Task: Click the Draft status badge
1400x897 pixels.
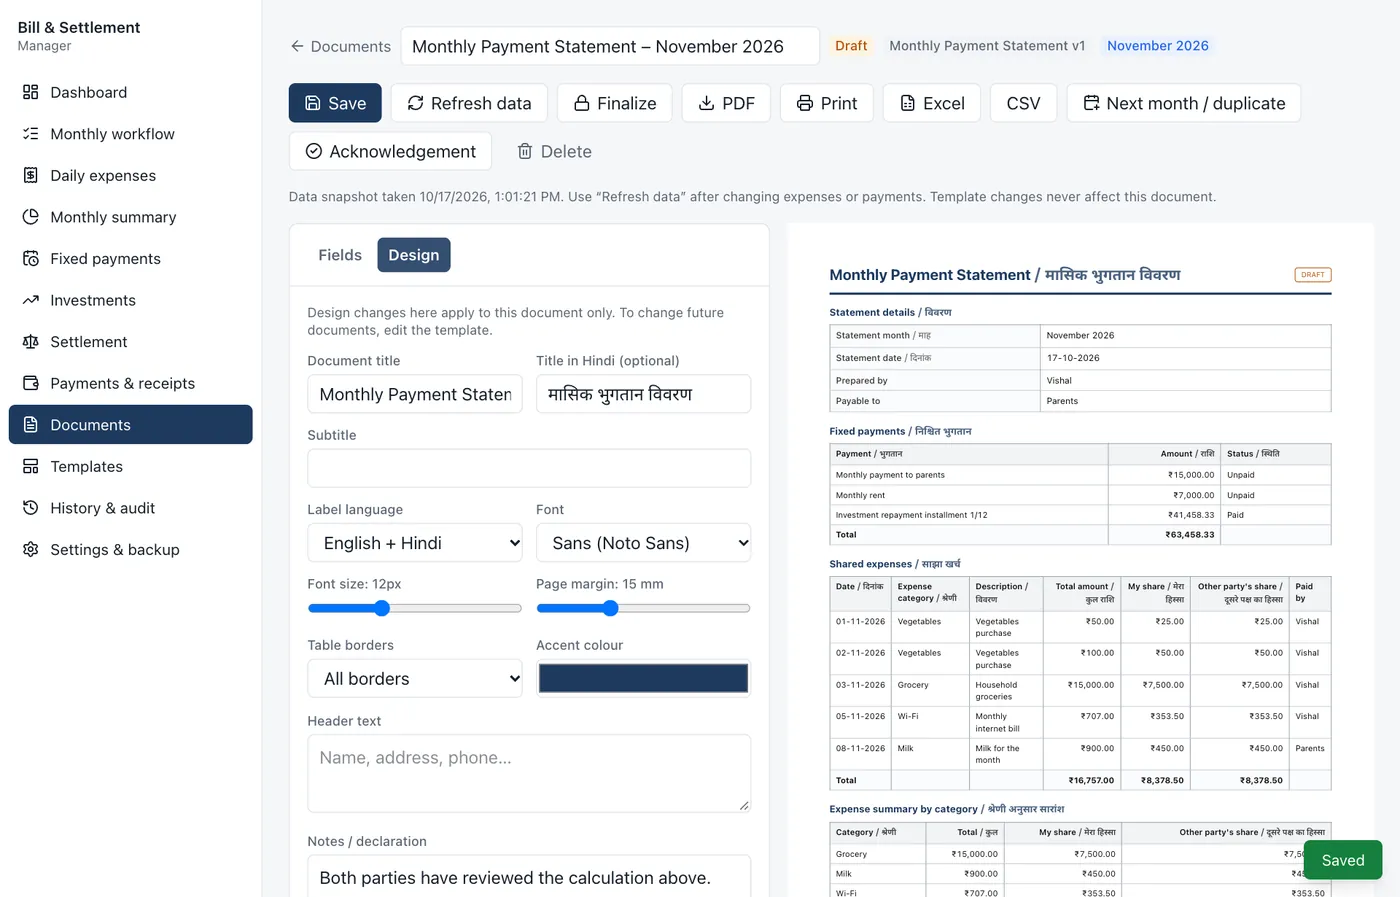Action: point(851,46)
